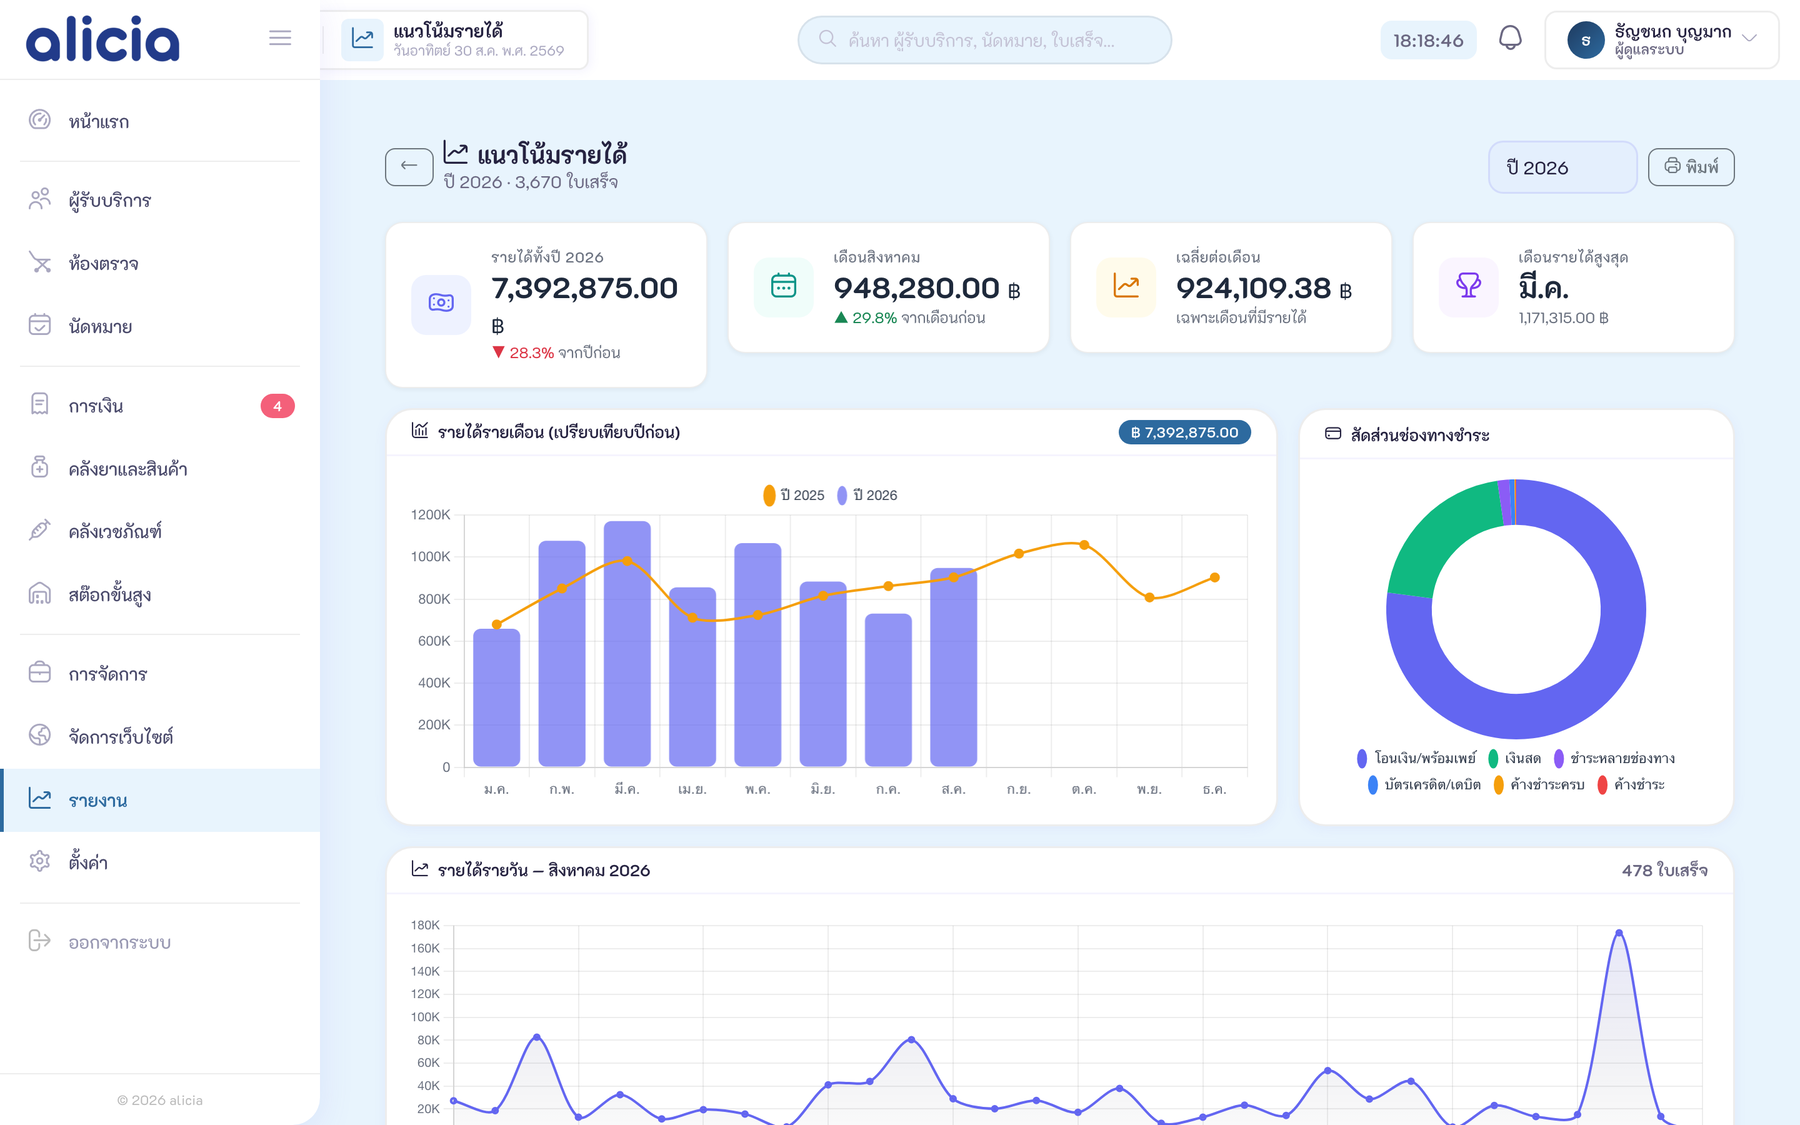
Task: Click the 1,171,315.00 ฿ peak month value
Action: point(1563,318)
